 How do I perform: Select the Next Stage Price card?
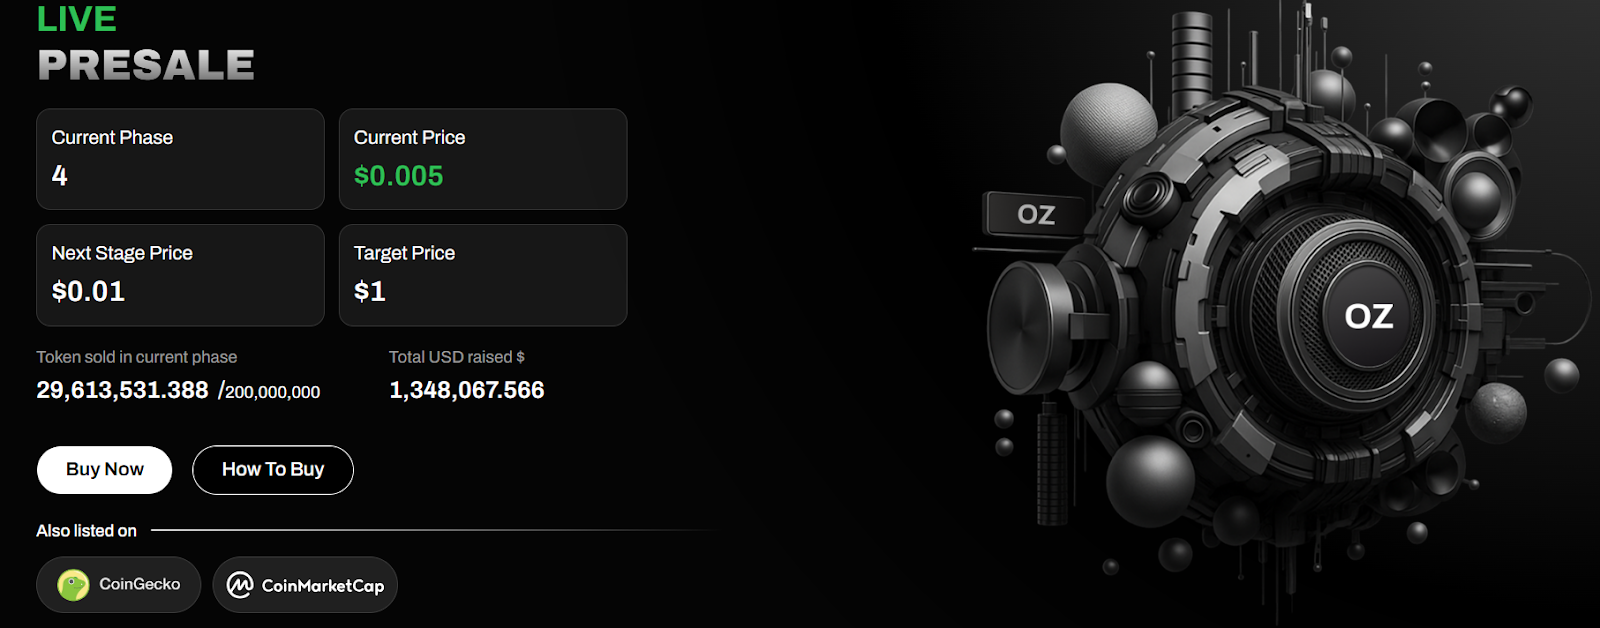(180, 275)
